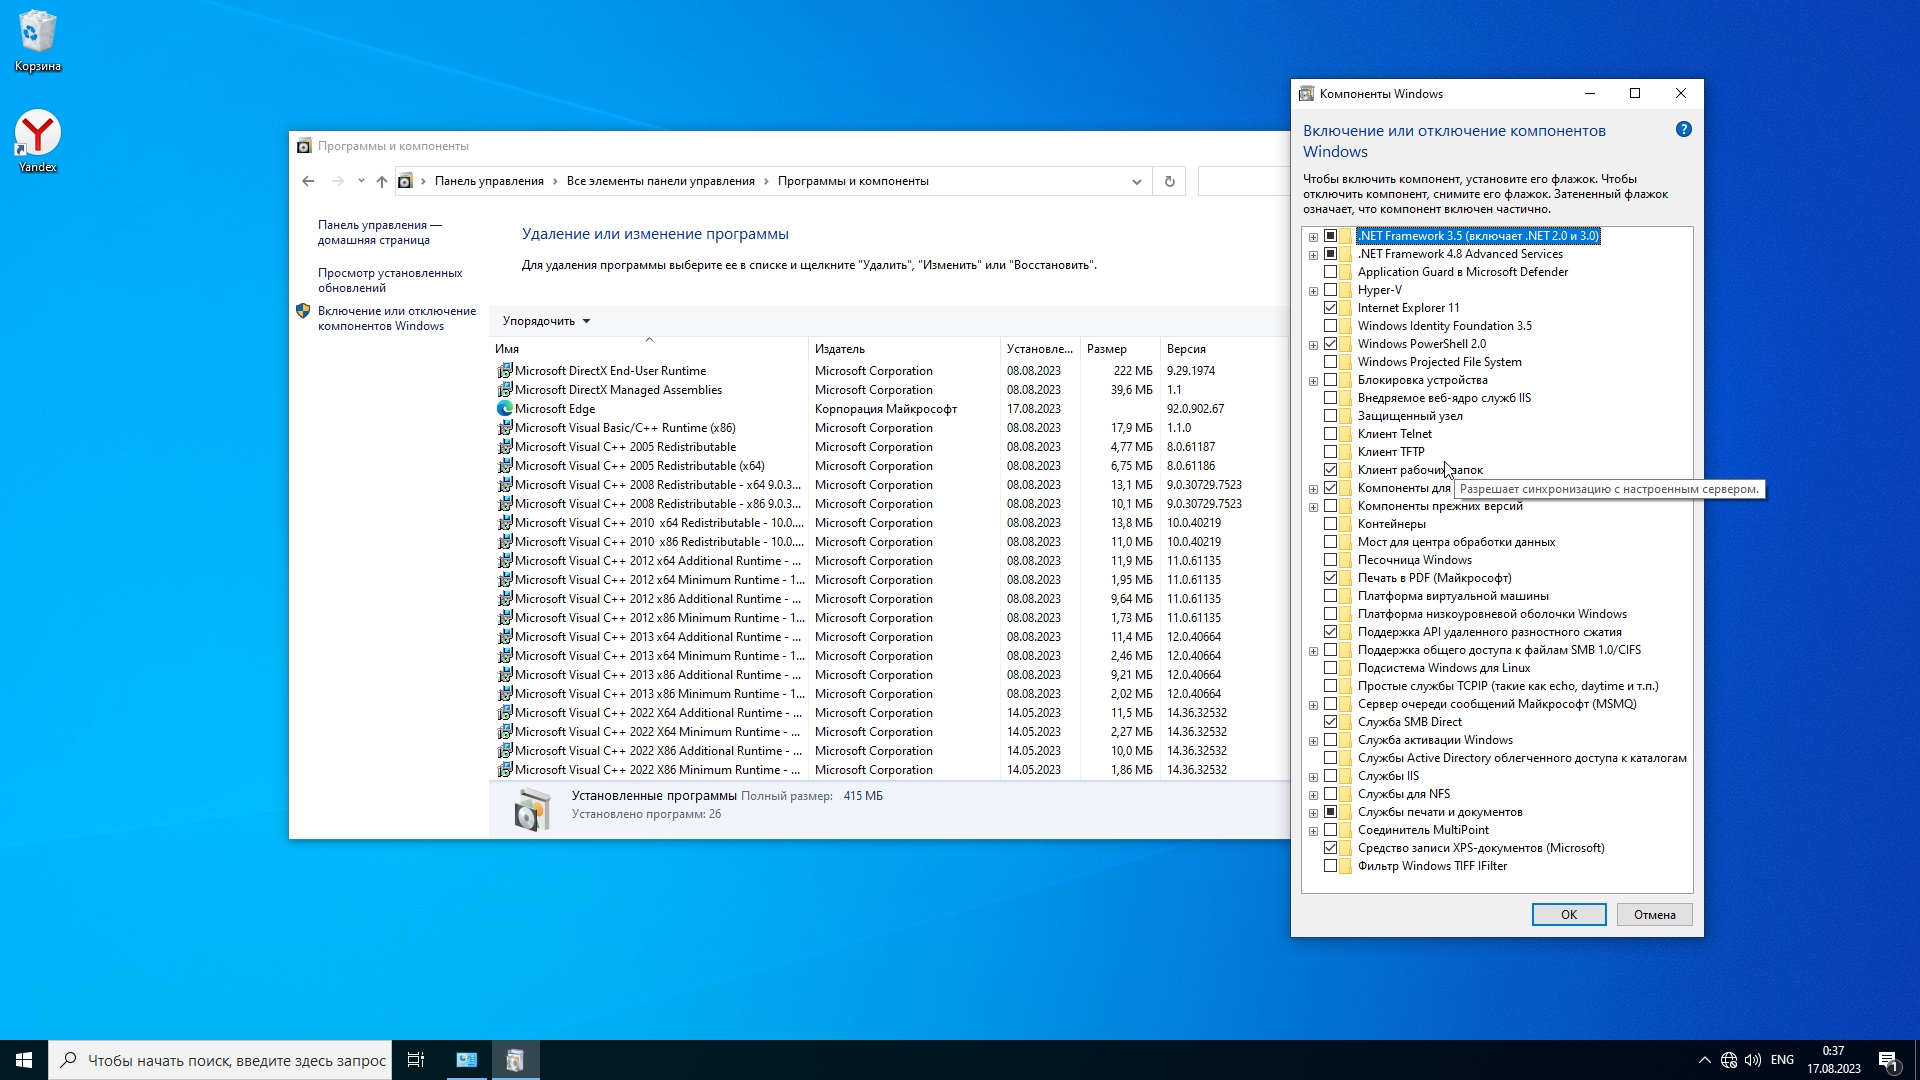The width and height of the screenshot is (1920, 1080).
Task: Enable the Клиент Telnet checkbox
Action: click(1330, 434)
